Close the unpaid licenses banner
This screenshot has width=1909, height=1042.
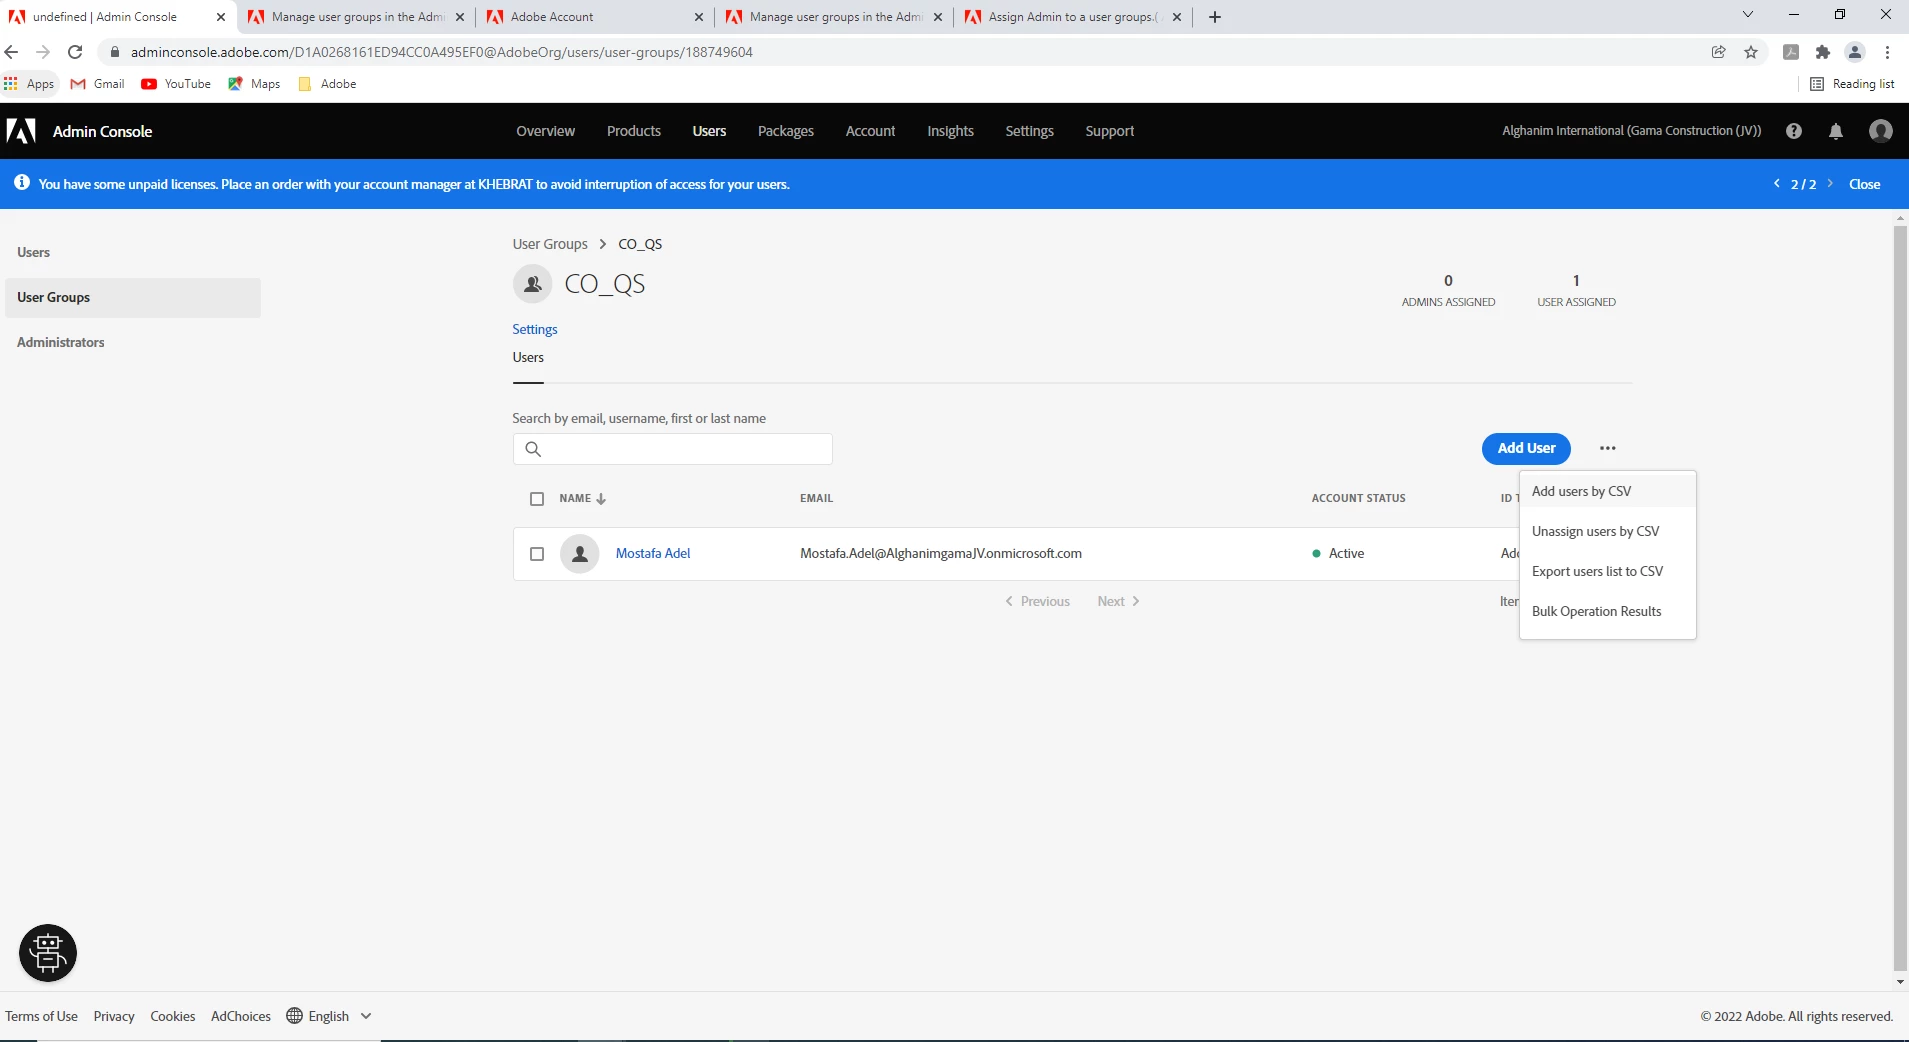[x=1864, y=184]
